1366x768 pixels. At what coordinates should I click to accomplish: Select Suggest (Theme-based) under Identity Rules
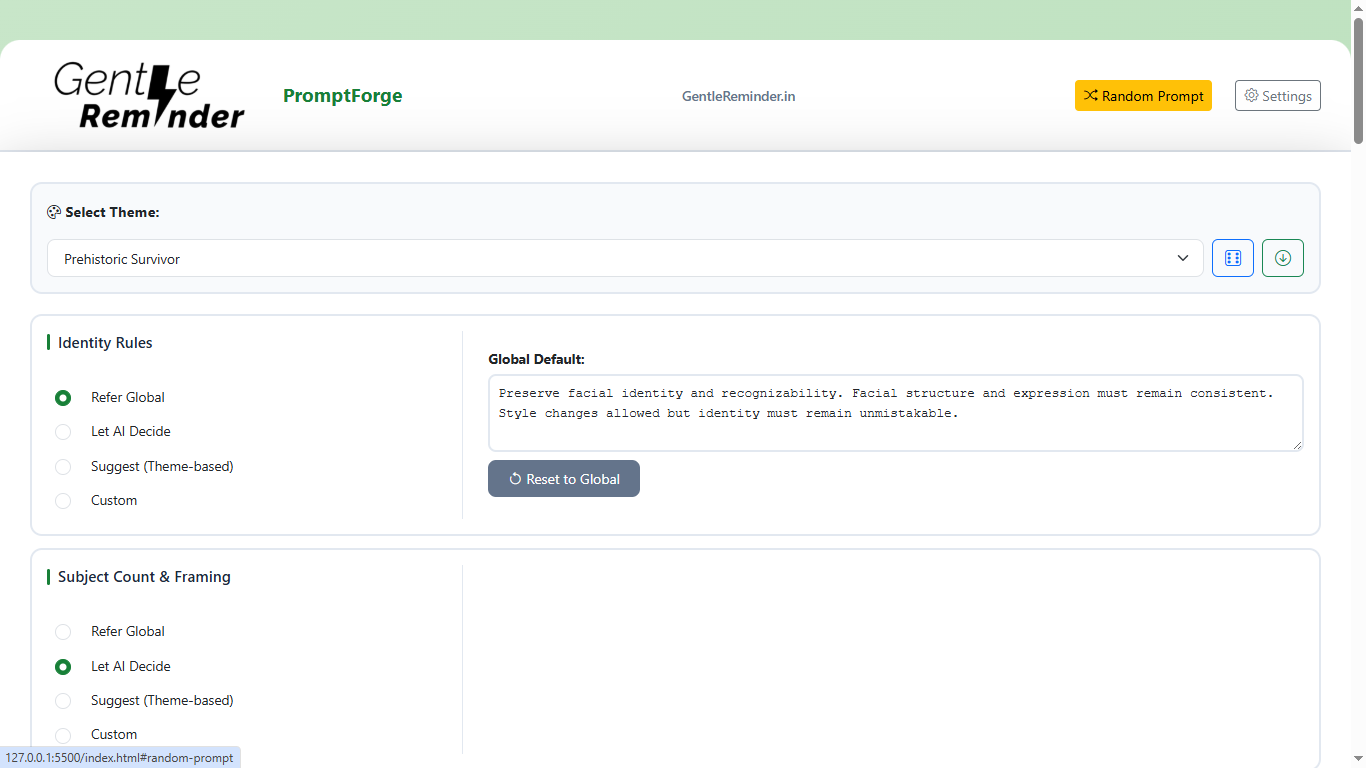point(63,466)
